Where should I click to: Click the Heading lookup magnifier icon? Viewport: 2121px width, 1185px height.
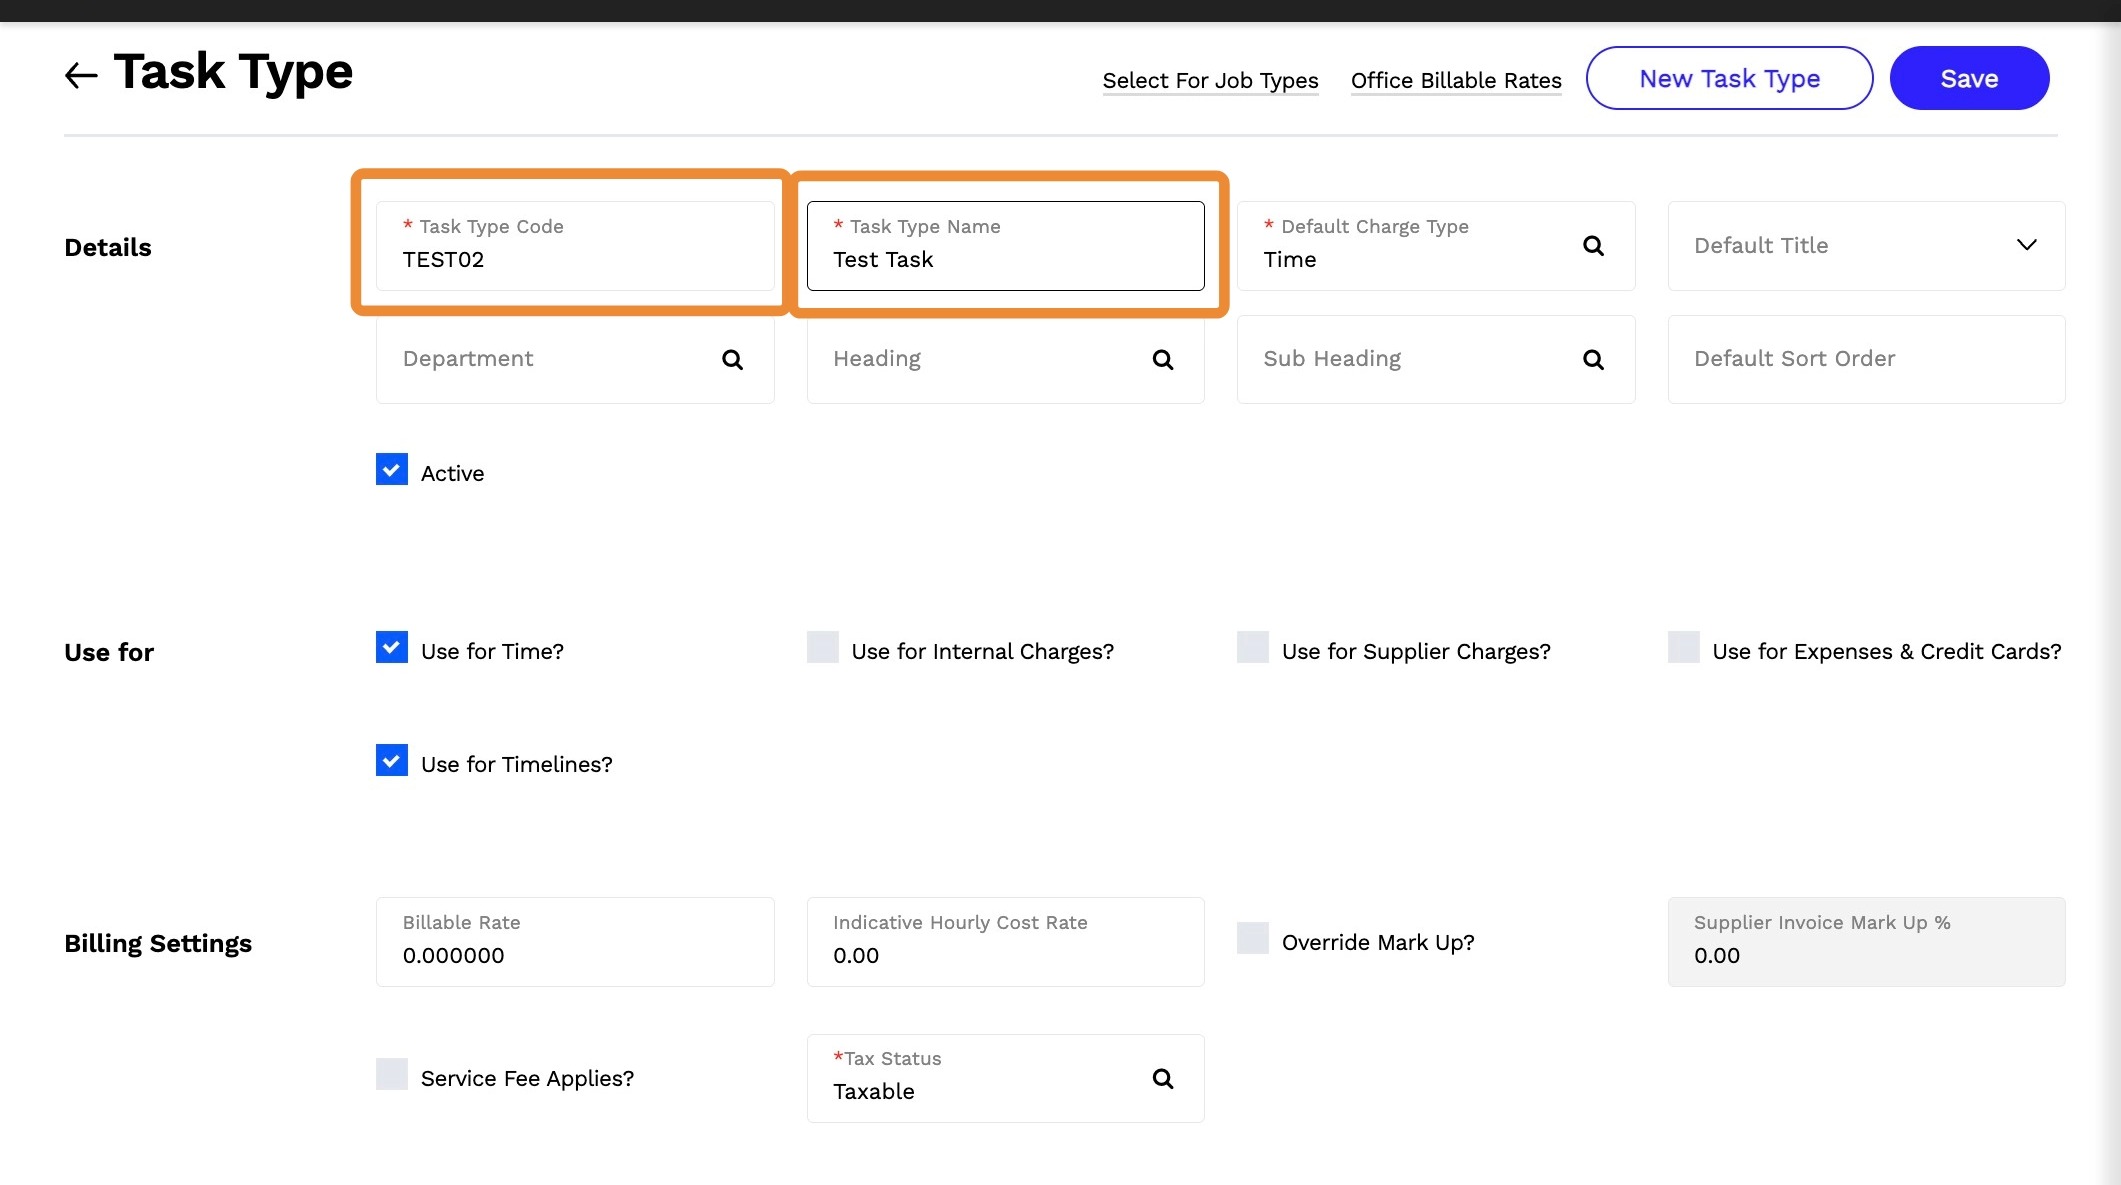(1162, 360)
